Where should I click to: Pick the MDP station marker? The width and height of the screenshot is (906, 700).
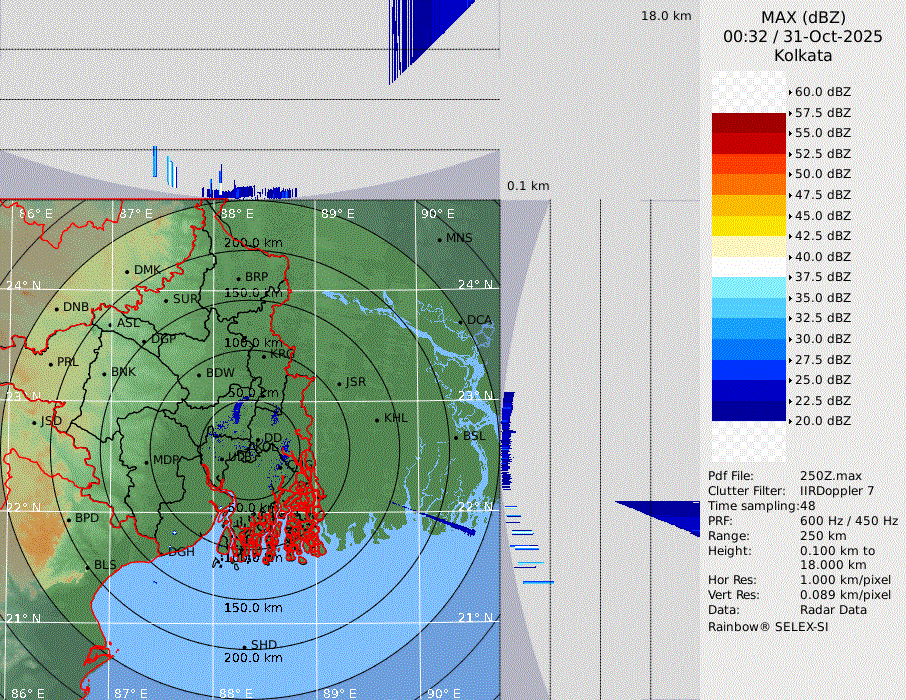point(147,462)
